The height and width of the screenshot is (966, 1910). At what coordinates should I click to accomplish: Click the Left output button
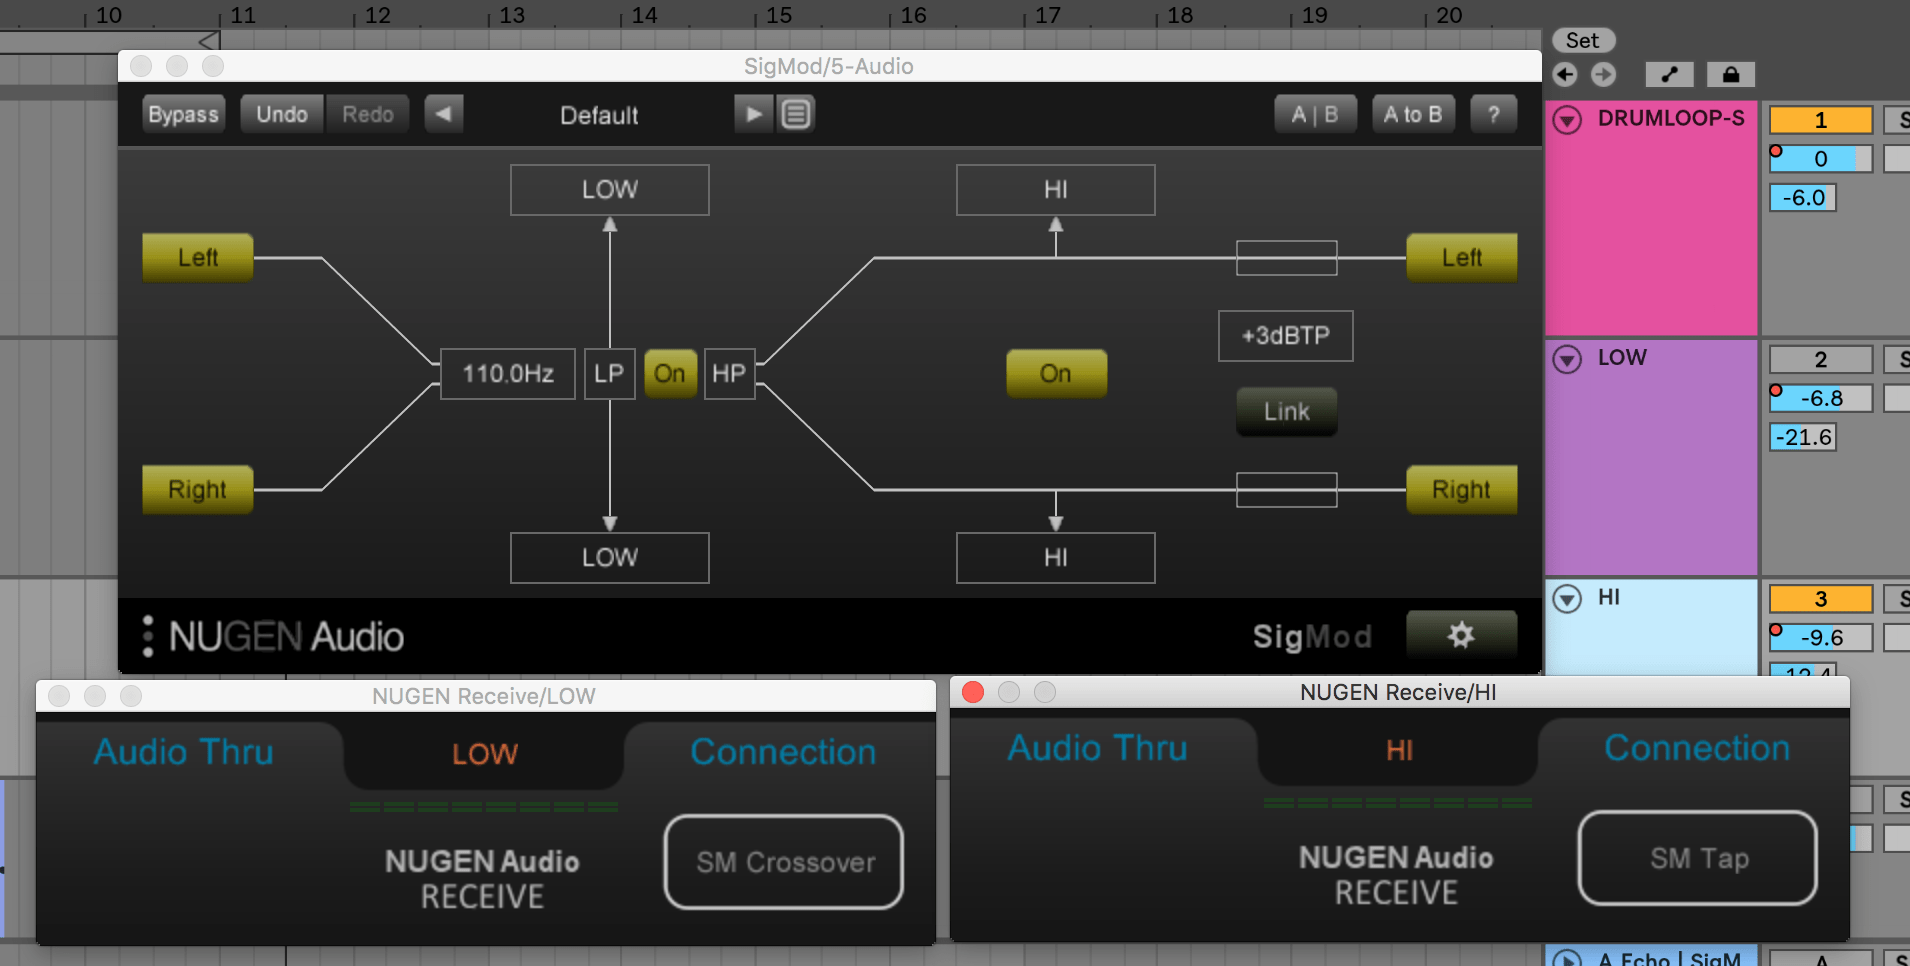(1462, 258)
